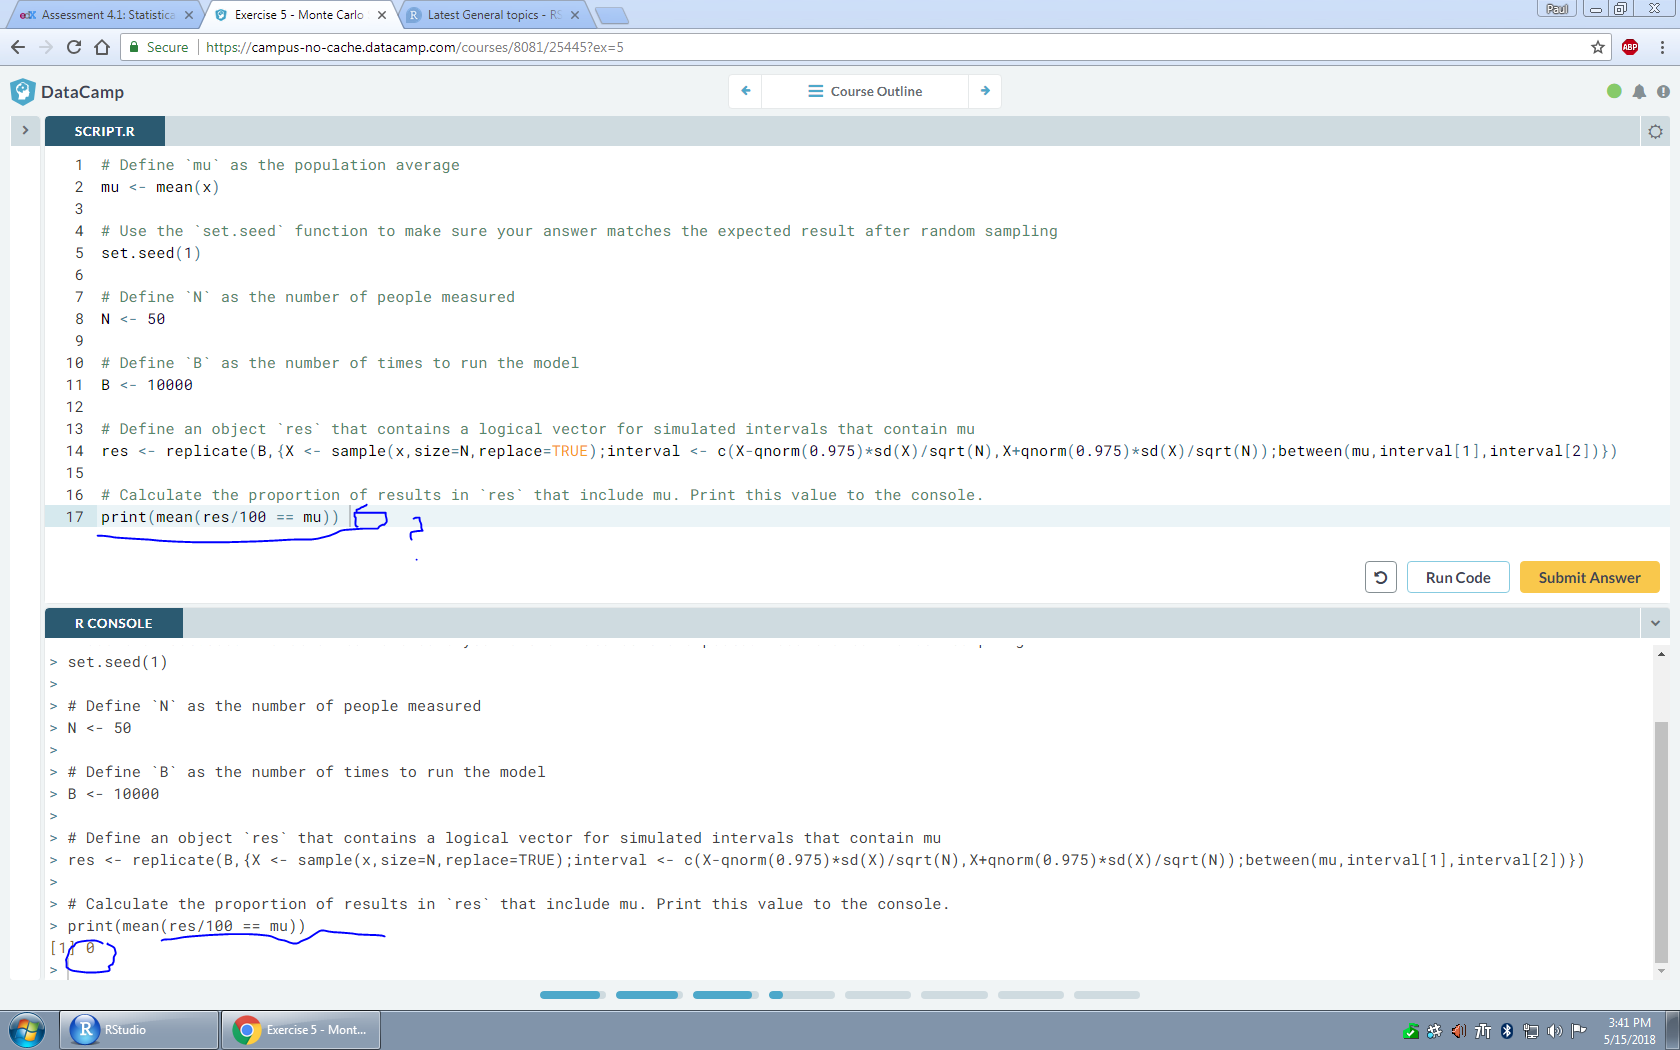Expand the left sidebar panel
This screenshot has width=1680, height=1050.
tap(26, 131)
